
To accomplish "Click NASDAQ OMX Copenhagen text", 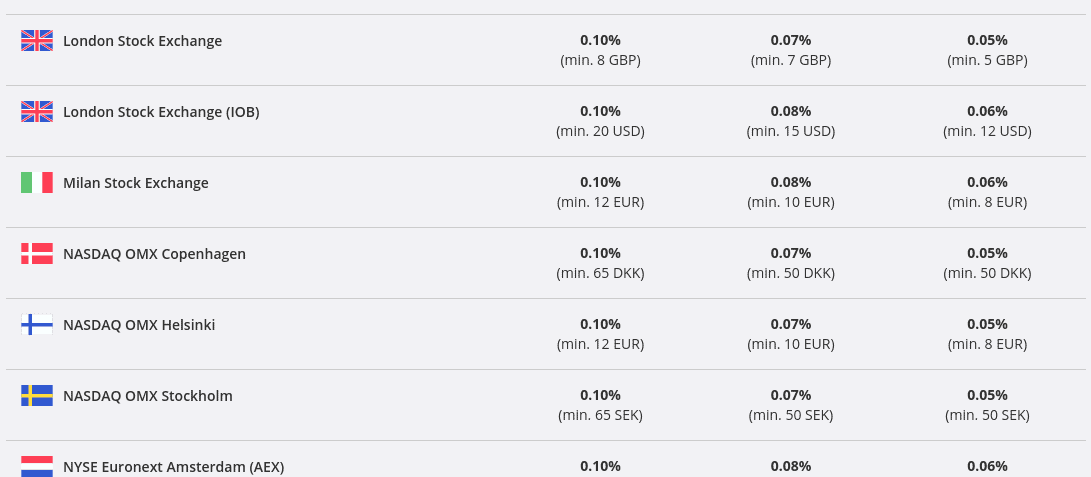I will (x=154, y=254).
